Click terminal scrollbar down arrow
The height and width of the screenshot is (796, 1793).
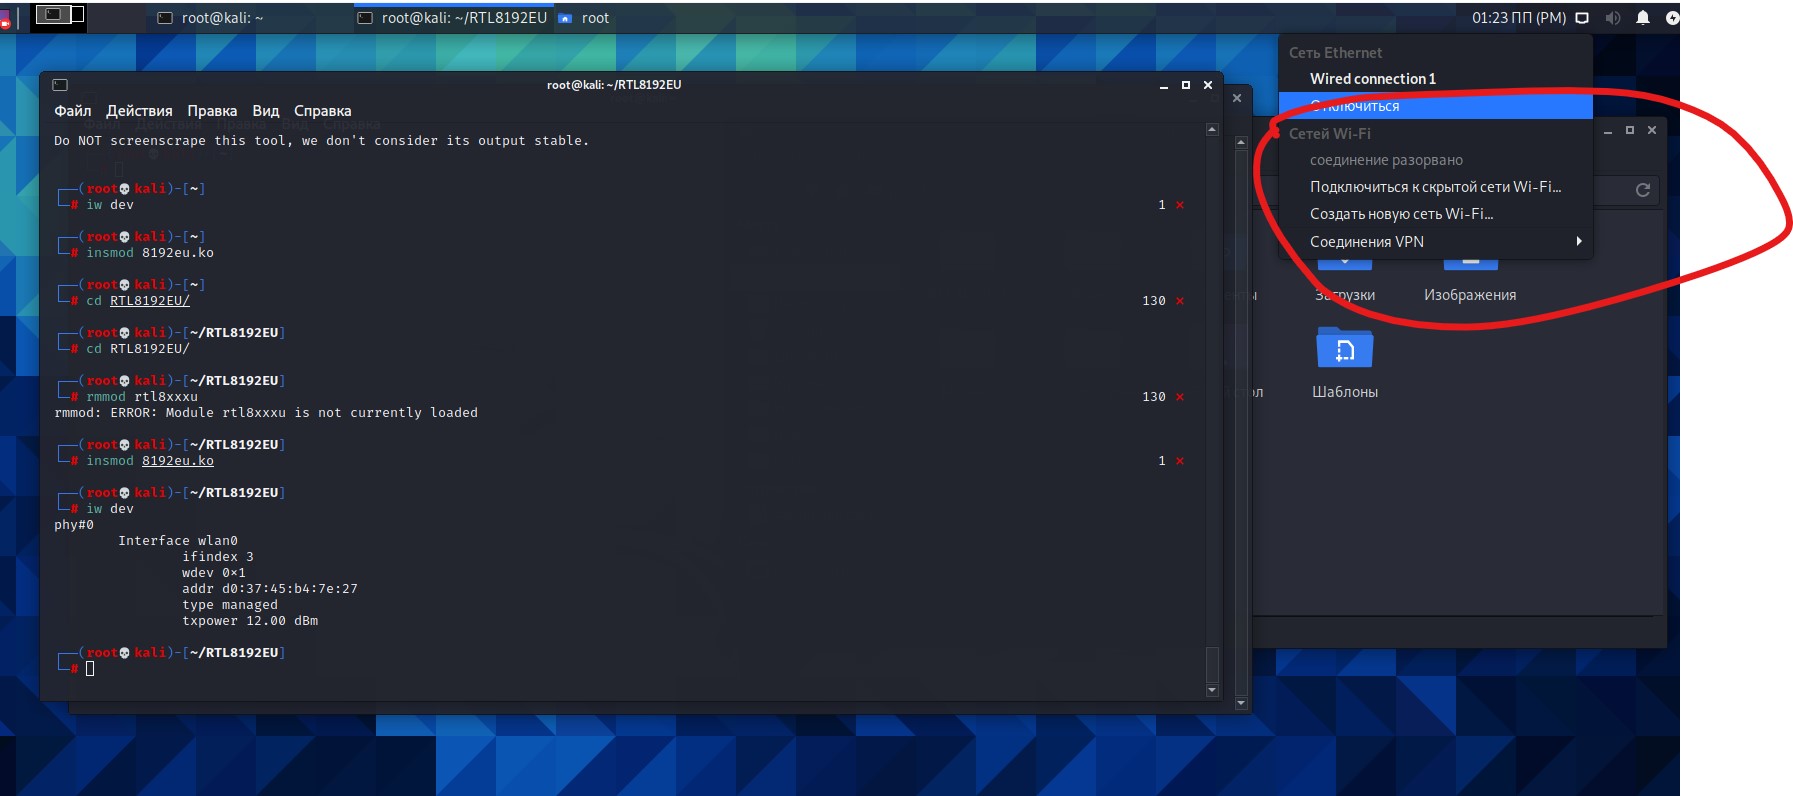(1212, 690)
